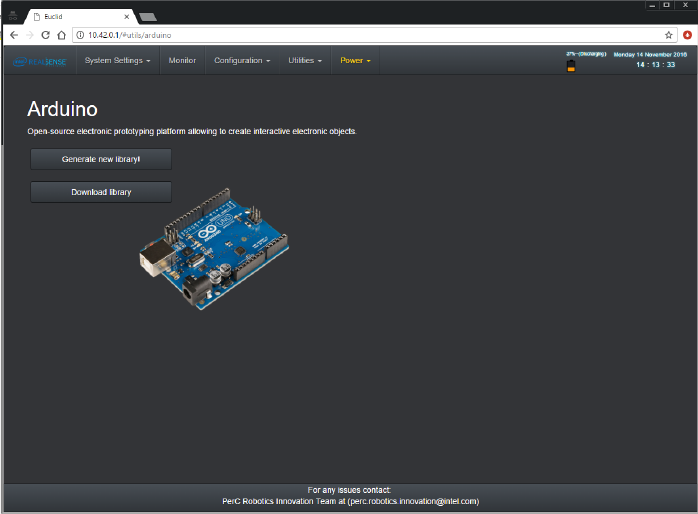Click the site info icon in address bar
This screenshot has width=698, height=514.
[x=80, y=35]
